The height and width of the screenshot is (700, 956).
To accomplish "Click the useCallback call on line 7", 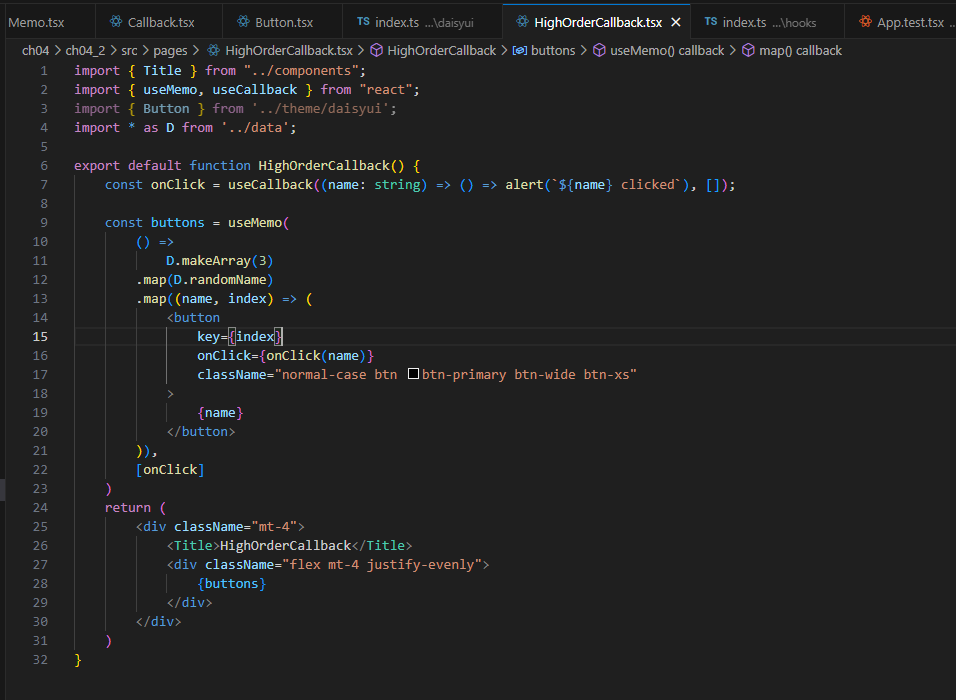I will pos(270,185).
